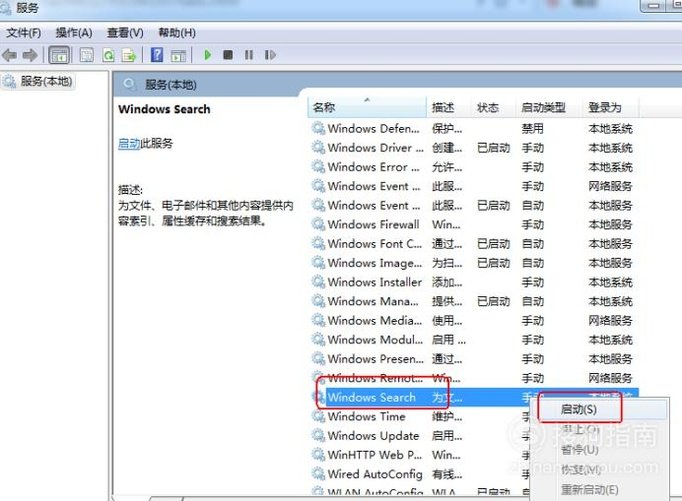Click the Stop service square icon
Image resolution: width=682 pixels, height=501 pixels.
pos(228,55)
